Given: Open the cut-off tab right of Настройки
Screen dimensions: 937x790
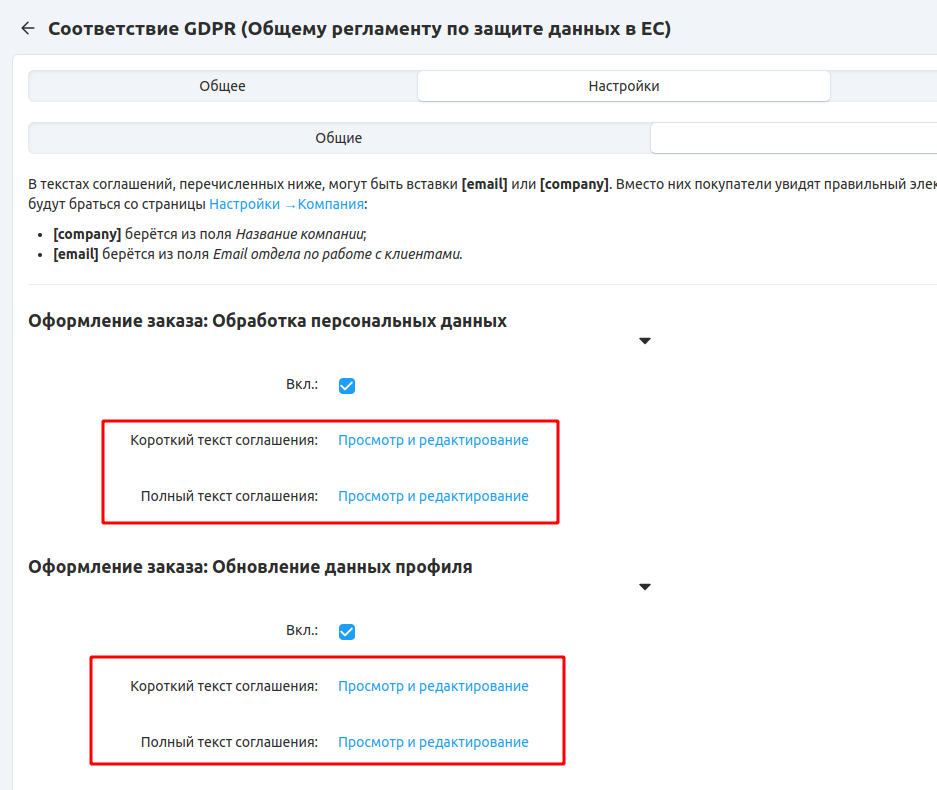Looking at the screenshot, I should click(884, 86).
